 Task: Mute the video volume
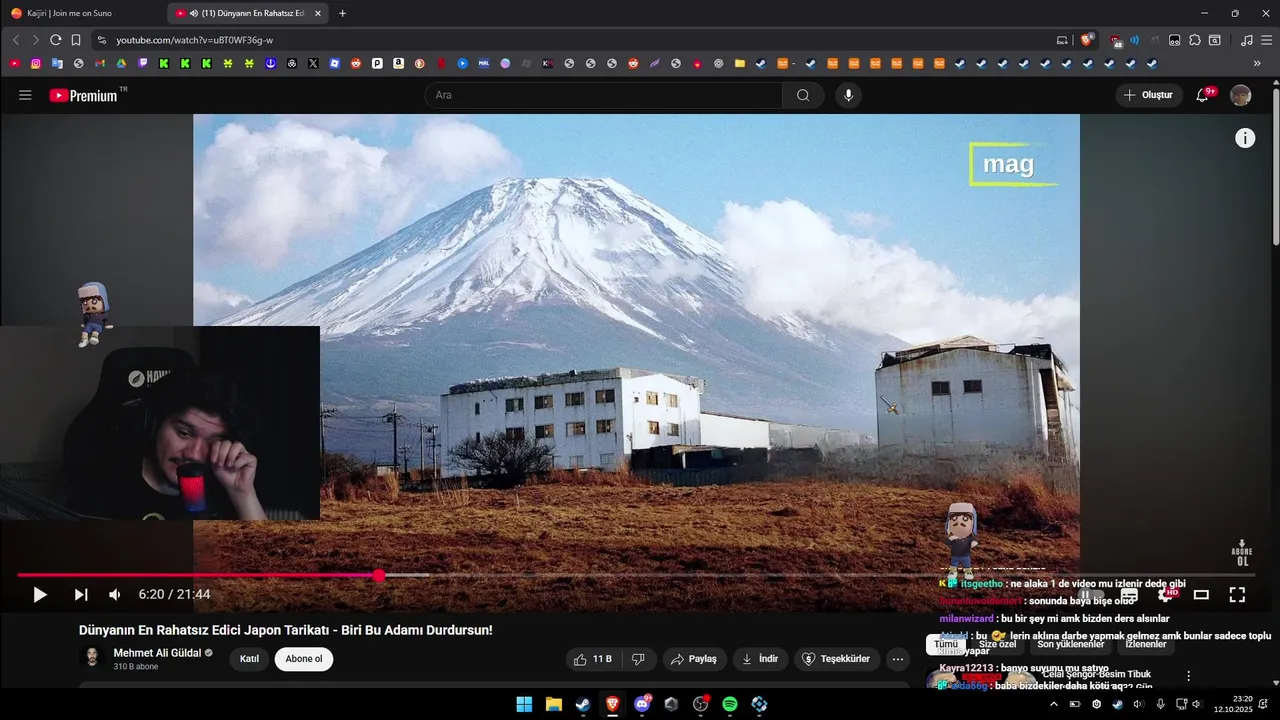point(115,594)
